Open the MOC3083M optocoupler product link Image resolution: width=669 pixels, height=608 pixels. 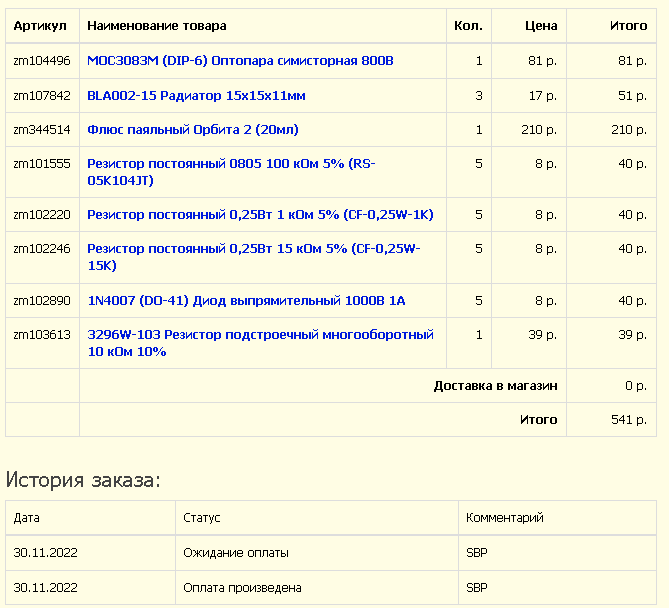pos(240,61)
